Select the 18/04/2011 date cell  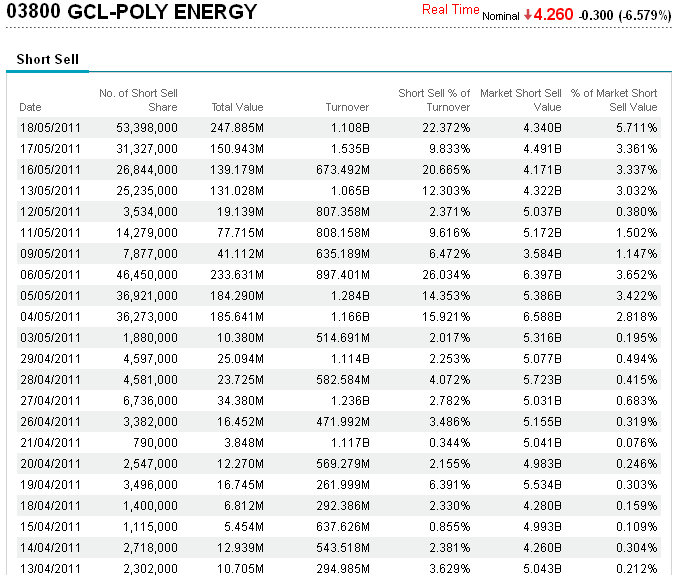click(x=50, y=506)
